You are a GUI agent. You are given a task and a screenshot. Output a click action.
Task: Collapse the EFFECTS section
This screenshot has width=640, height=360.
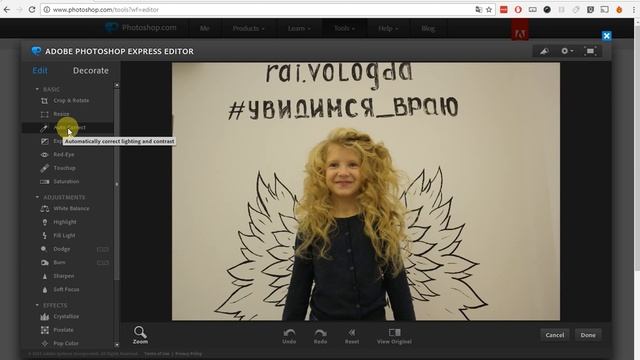click(x=37, y=305)
